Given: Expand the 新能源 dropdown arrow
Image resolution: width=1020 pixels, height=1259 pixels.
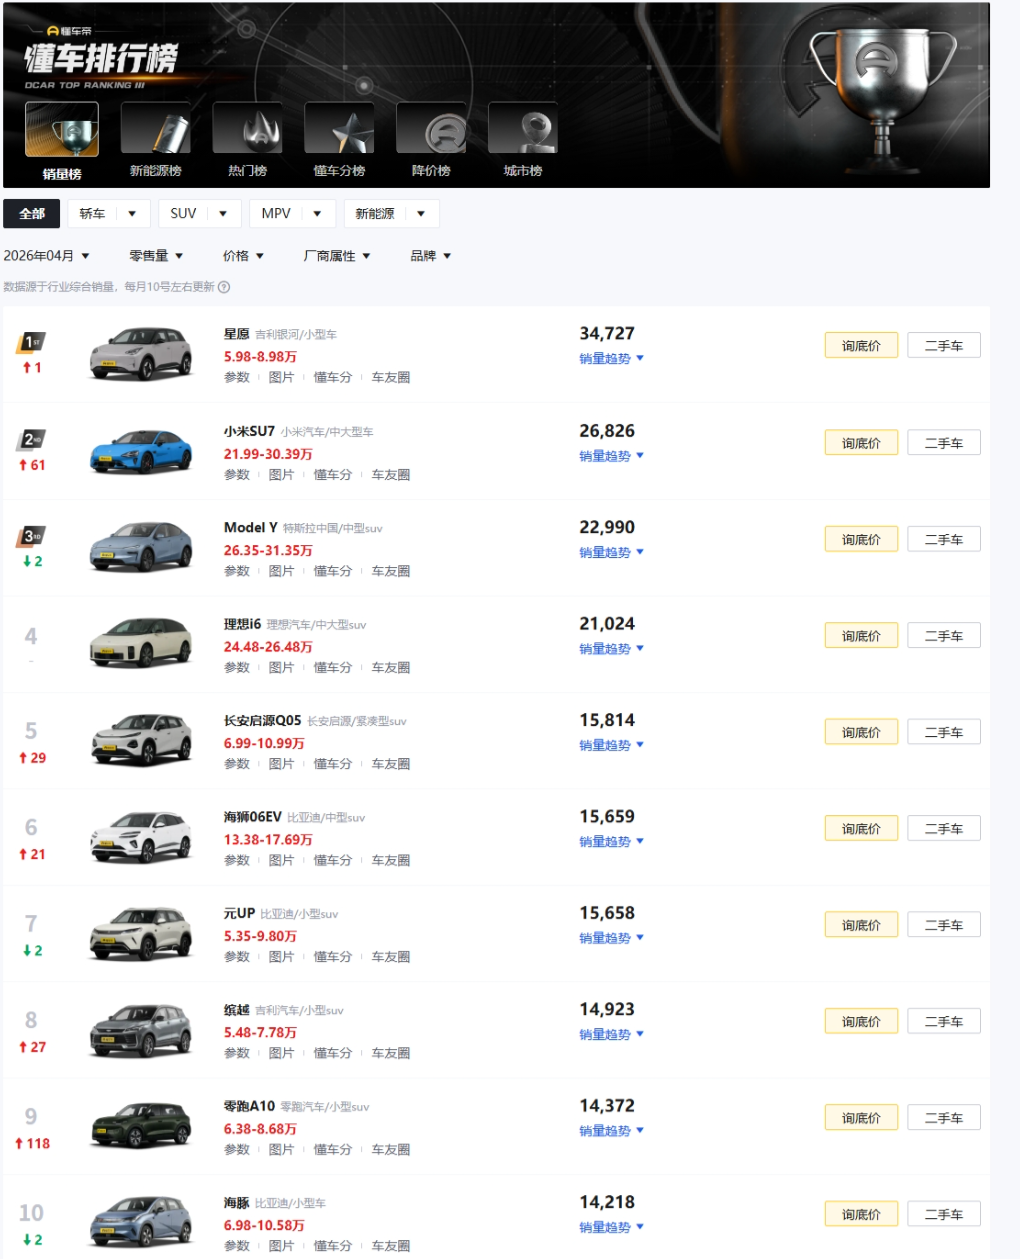Looking at the screenshot, I should 421,214.
